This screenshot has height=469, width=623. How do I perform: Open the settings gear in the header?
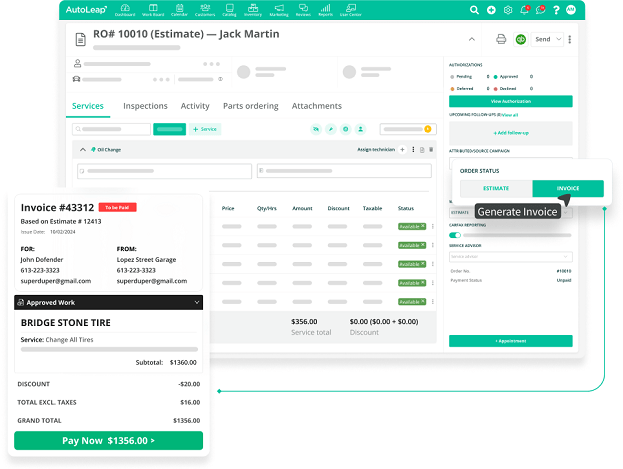pyautogui.click(x=508, y=10)
